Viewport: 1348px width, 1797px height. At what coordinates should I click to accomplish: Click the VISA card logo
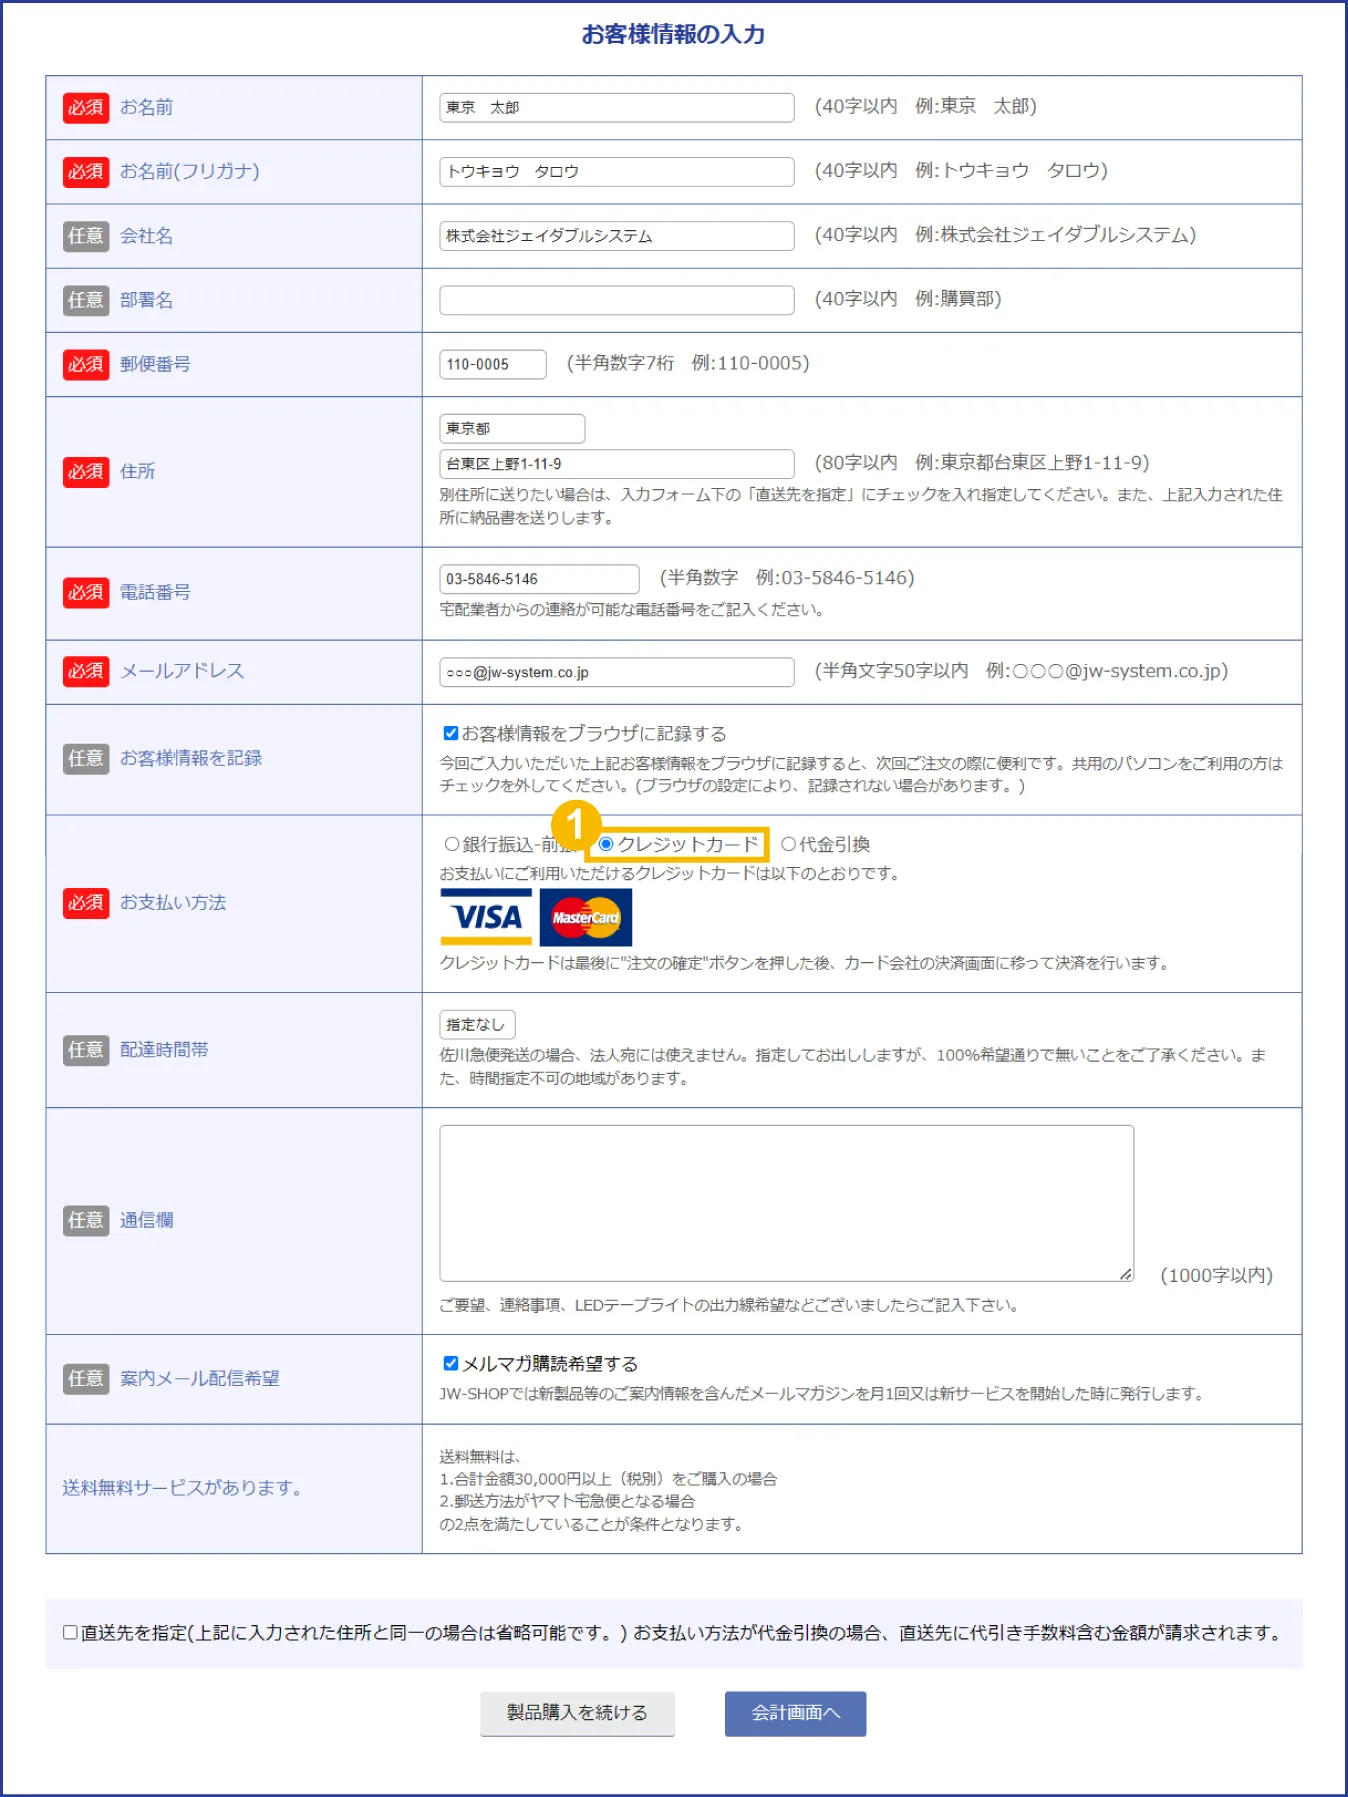[x=486, y=917]
